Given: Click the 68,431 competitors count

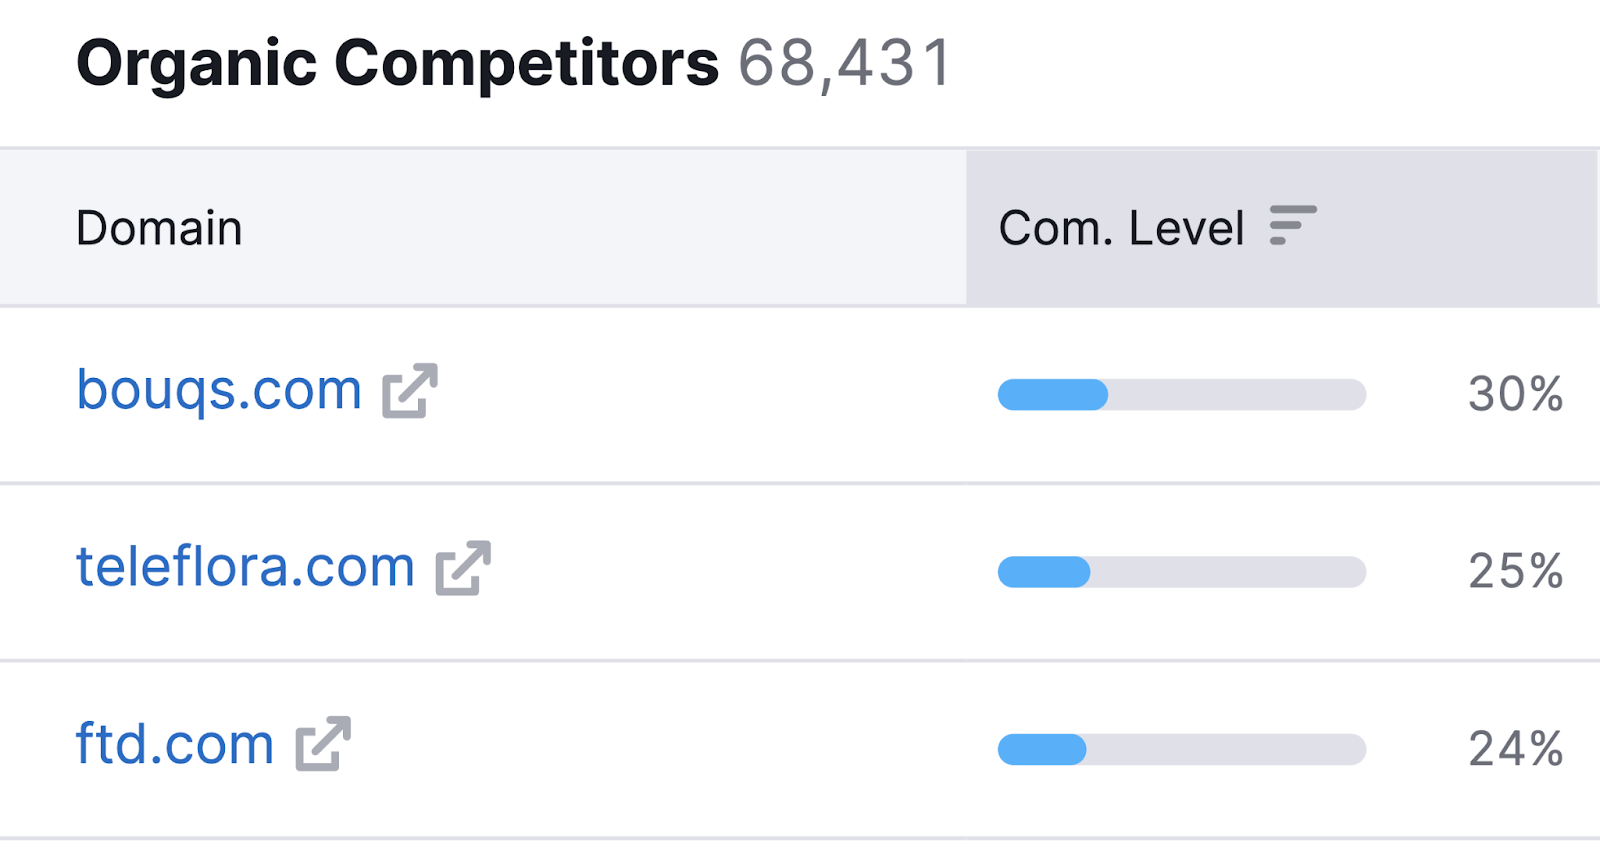Looking at the screenshot, I should [x=845, y=64].
